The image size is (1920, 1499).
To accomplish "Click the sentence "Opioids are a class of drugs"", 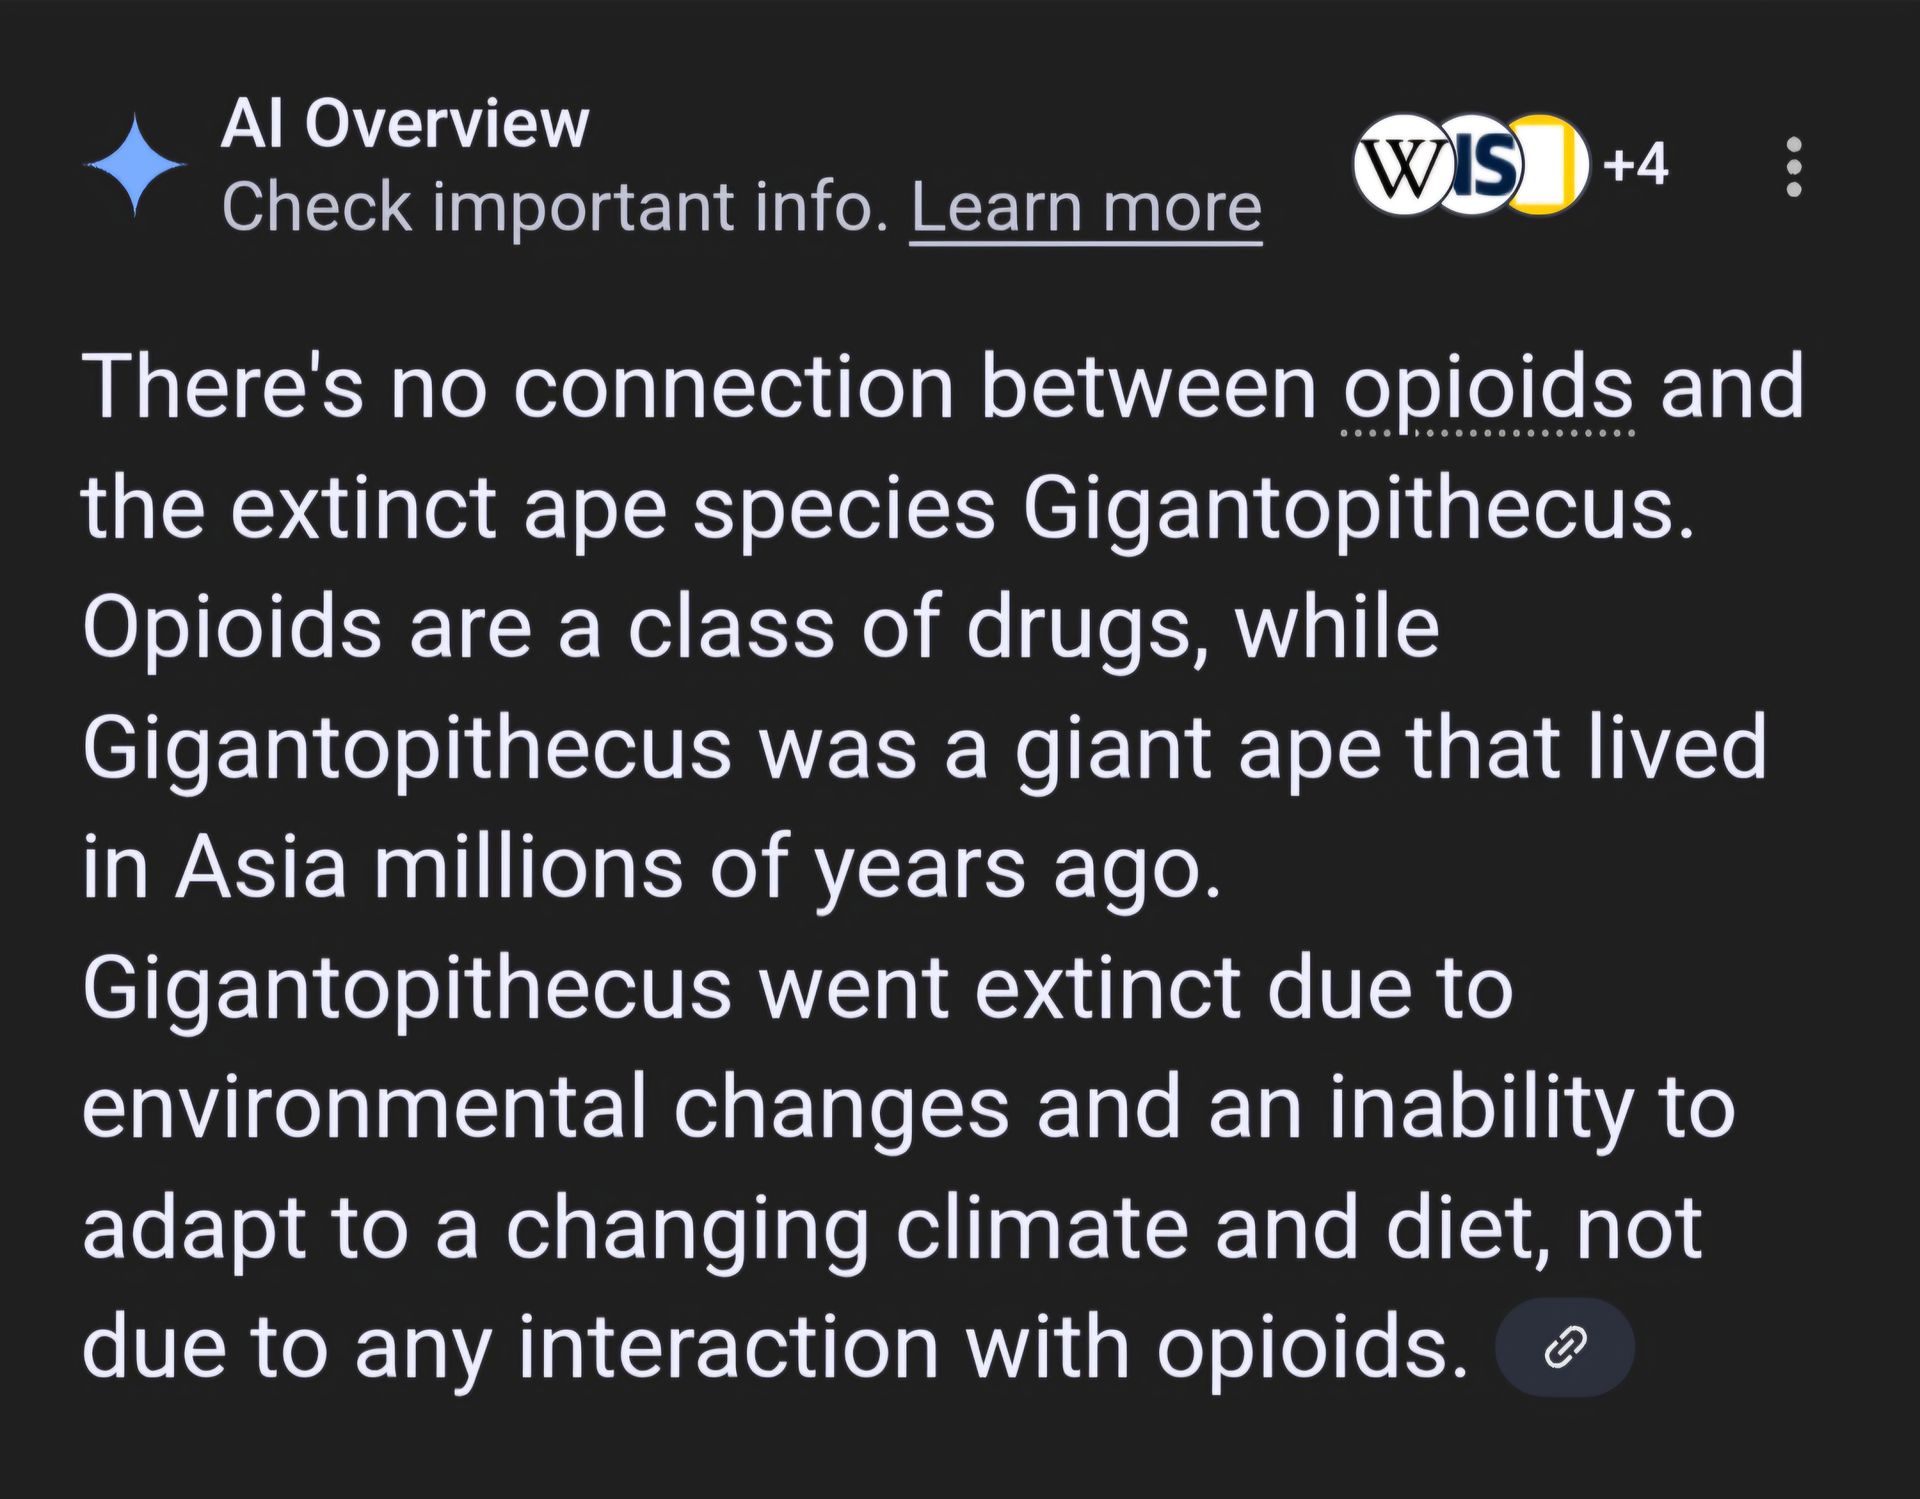I will coord(640,628).
